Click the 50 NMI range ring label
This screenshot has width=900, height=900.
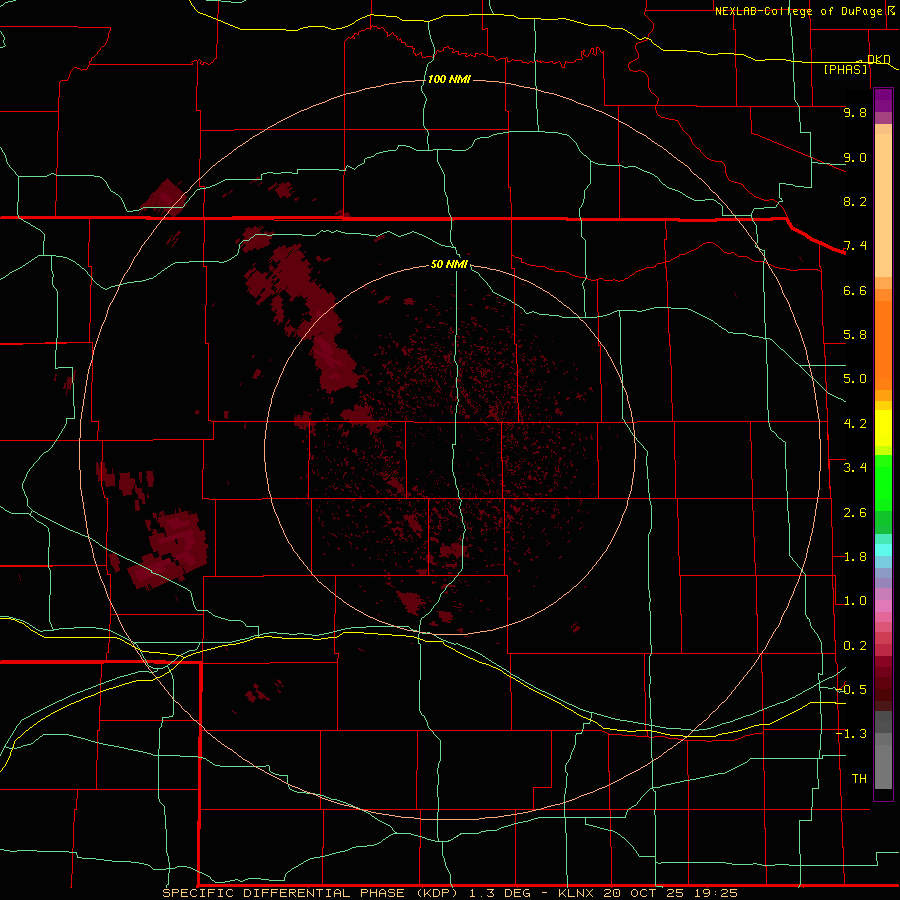pyautogui.click(x=449, y=264)
